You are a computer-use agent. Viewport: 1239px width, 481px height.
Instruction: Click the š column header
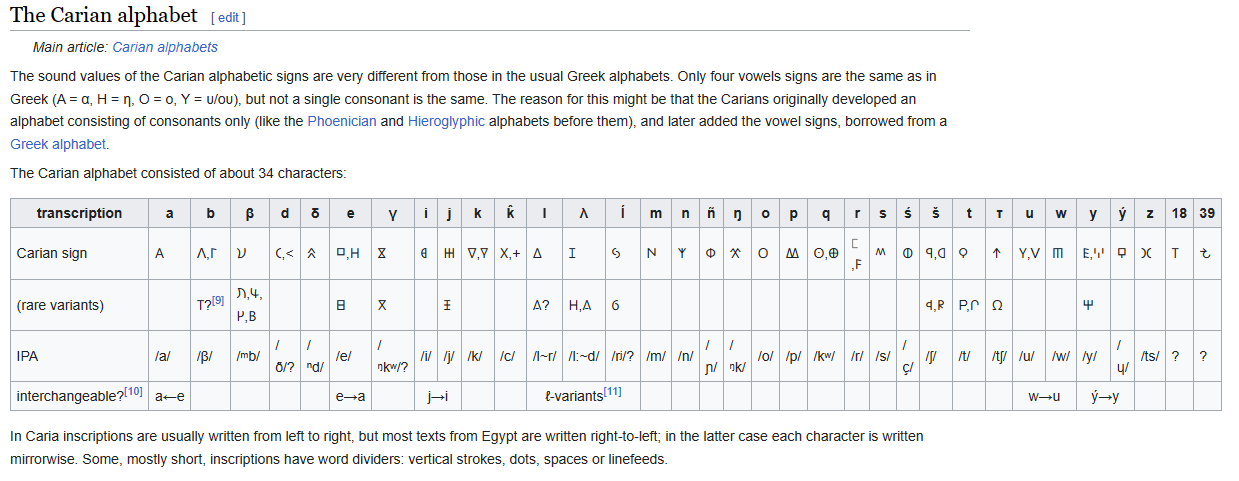tap(935, 213)
